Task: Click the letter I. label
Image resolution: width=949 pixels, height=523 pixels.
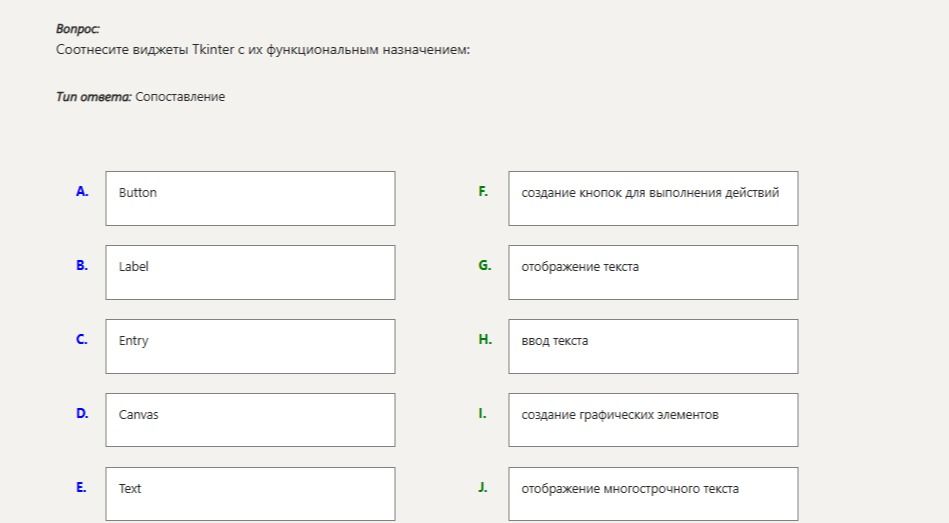Action: 482,413
